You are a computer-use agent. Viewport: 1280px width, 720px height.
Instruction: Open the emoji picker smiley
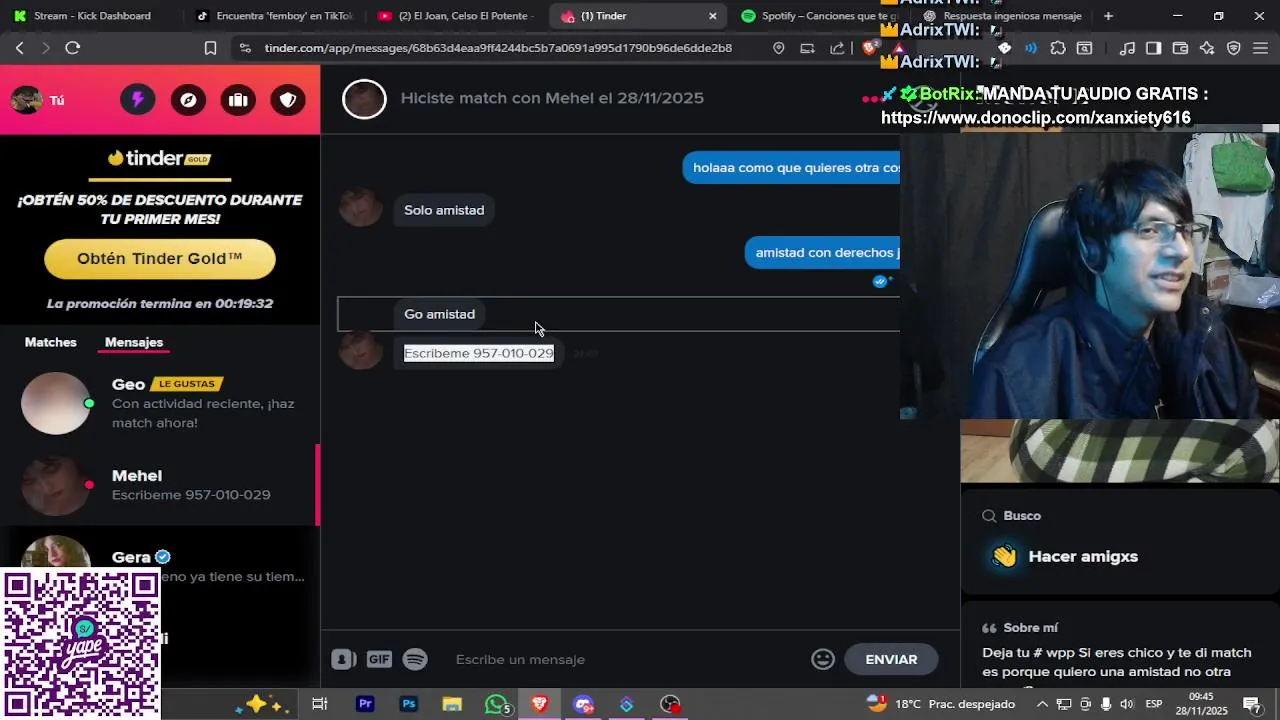823,659
